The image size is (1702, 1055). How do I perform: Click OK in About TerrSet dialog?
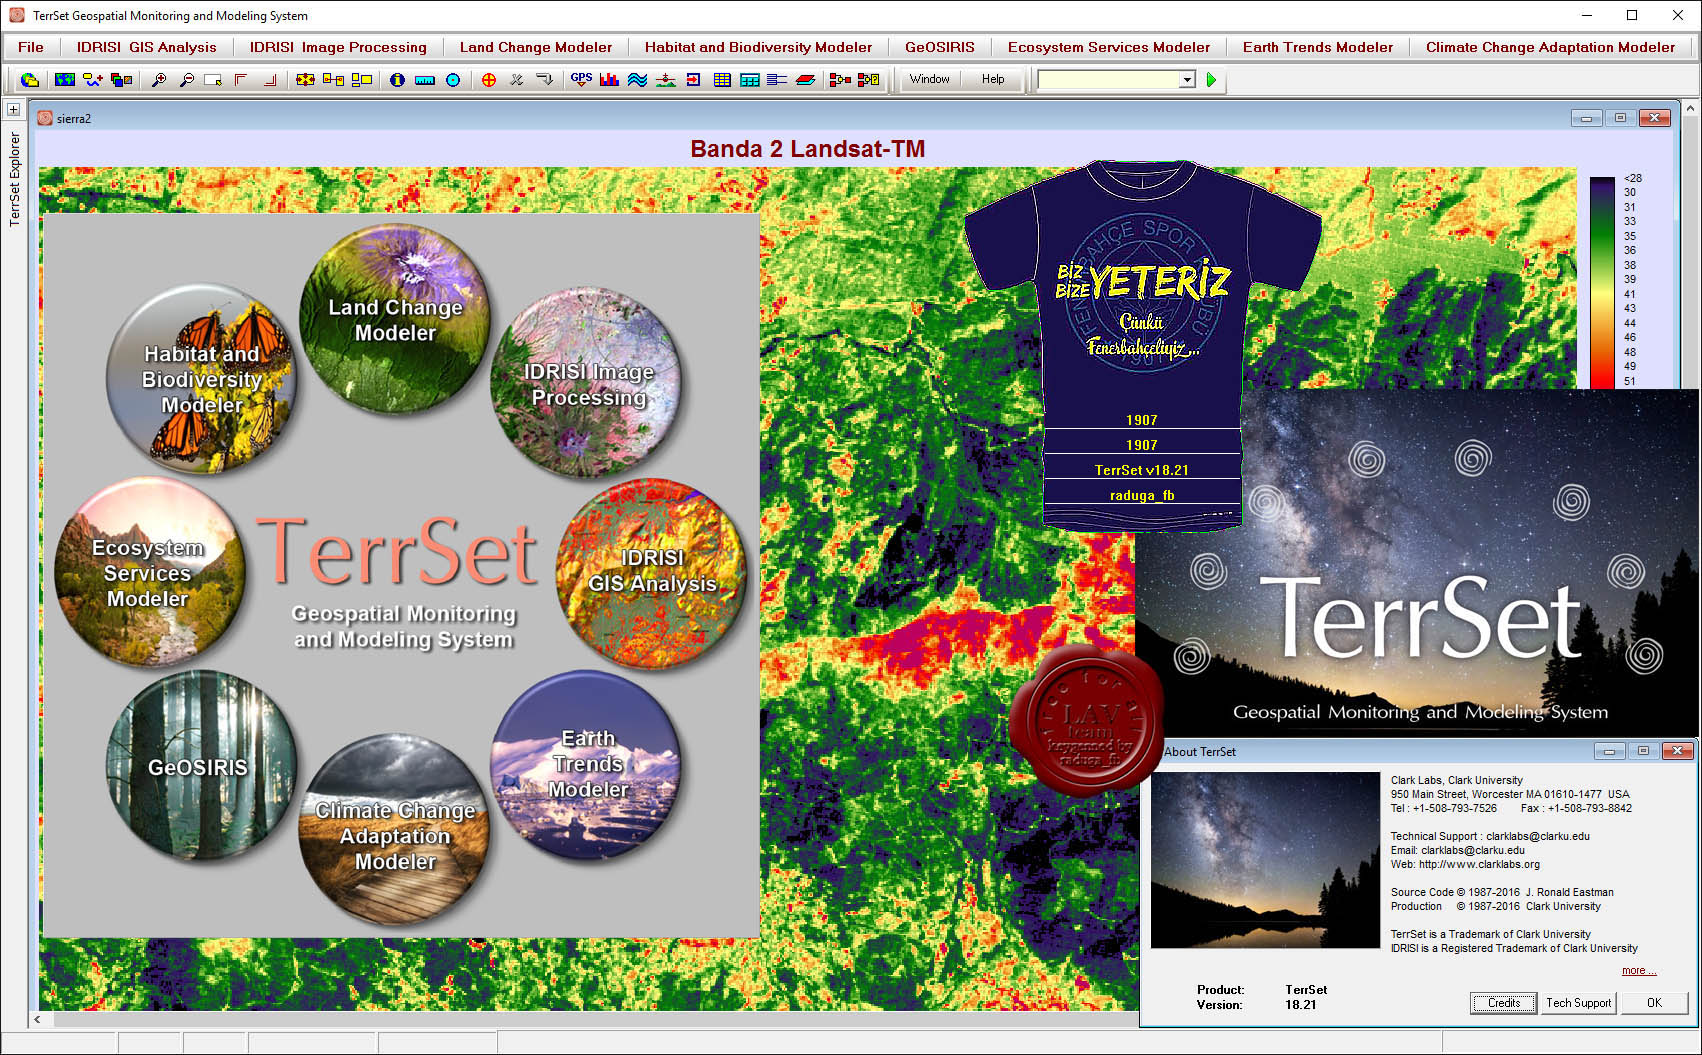point(1655,1003)
